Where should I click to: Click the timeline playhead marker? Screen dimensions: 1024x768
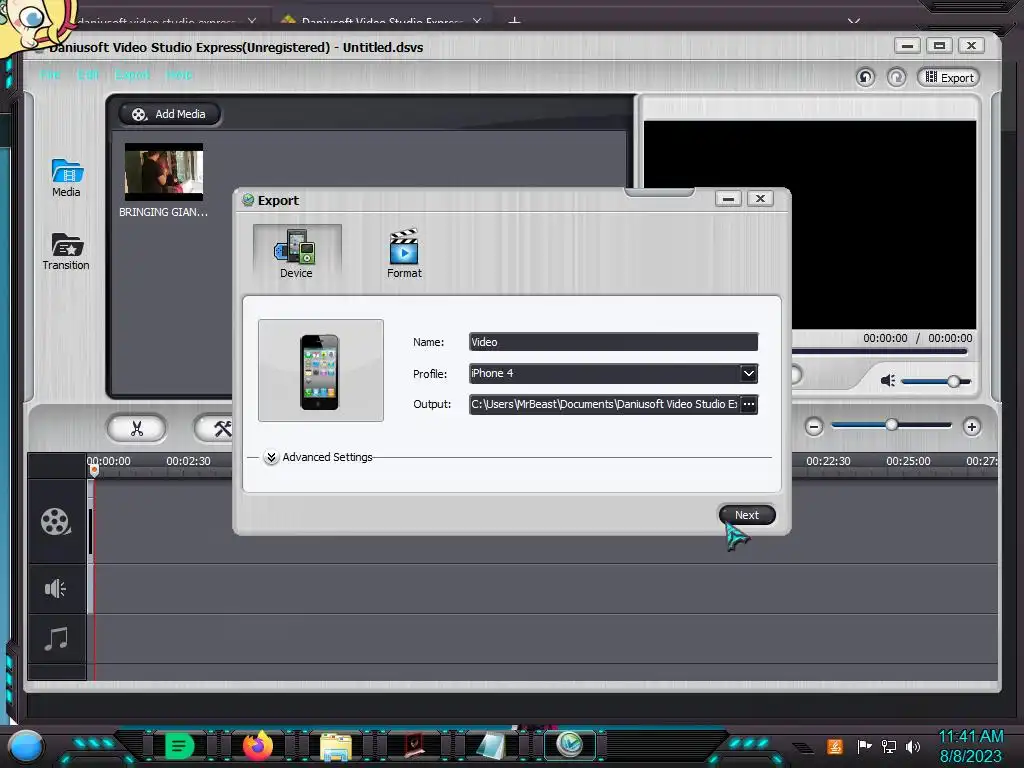(94, 470)
